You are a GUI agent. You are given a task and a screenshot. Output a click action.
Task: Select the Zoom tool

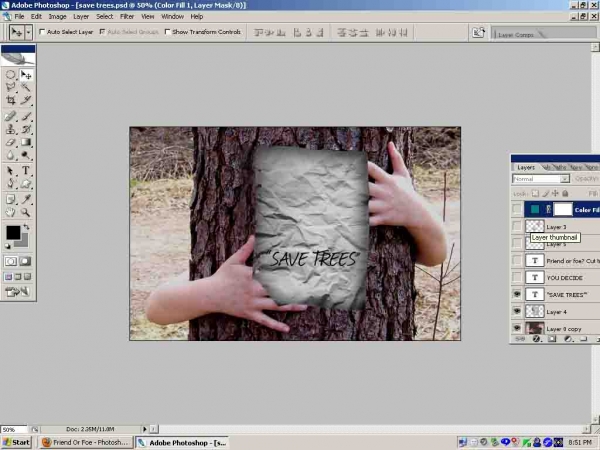(26, 212)
